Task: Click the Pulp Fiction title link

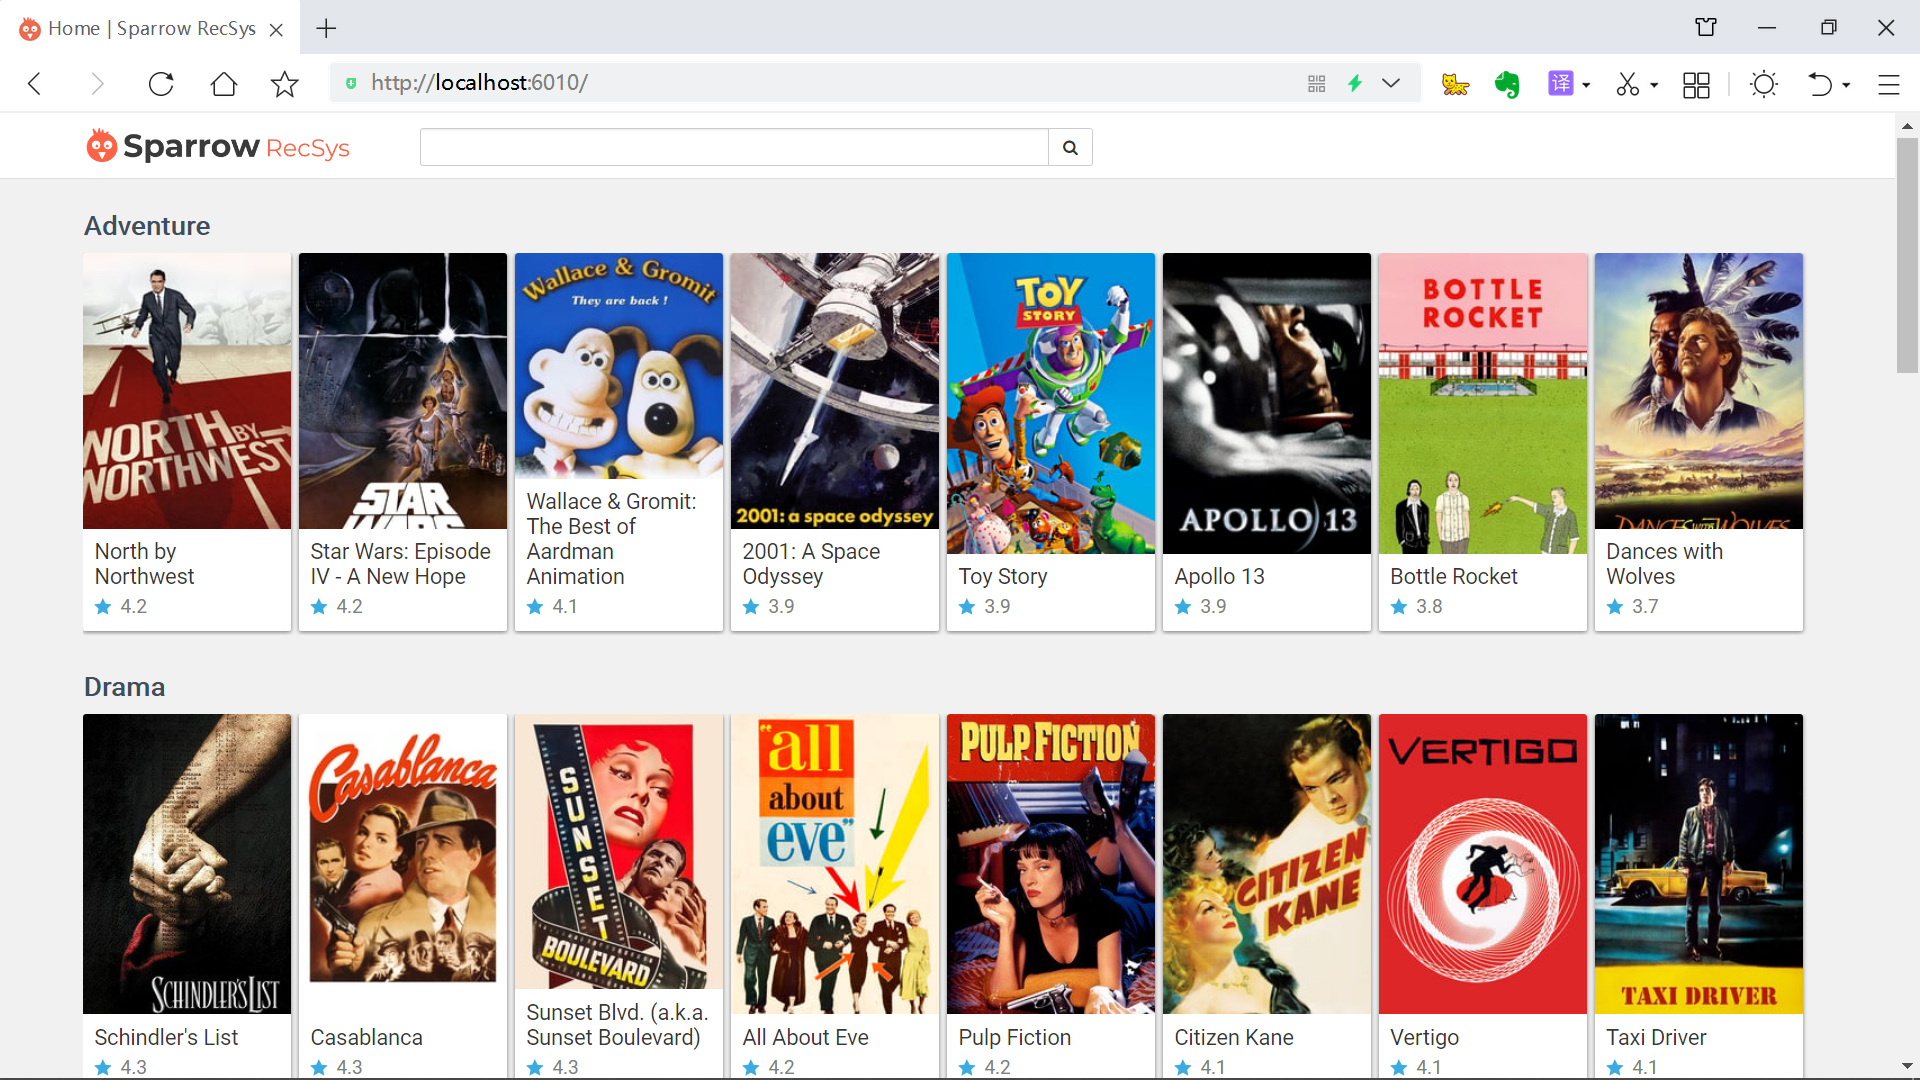Action: coord(1015,1038)
